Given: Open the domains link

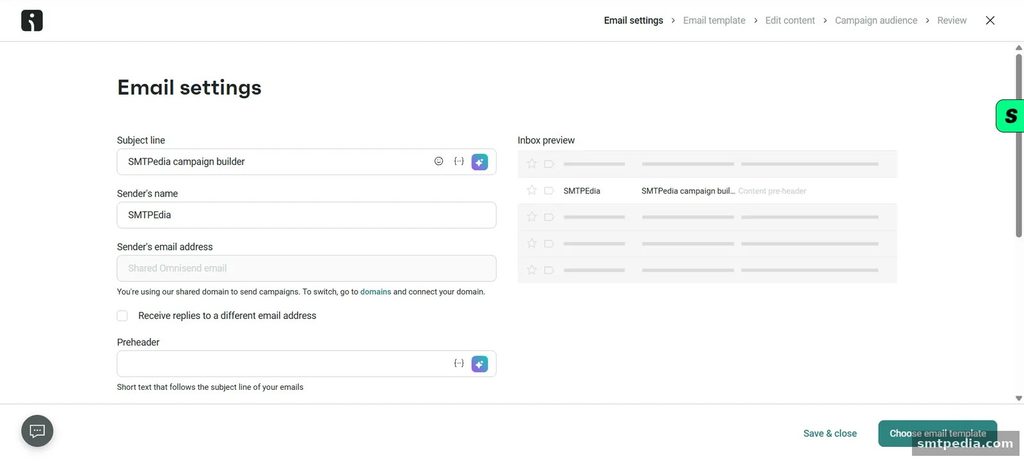Looking at the screenshot, I should [x=376, y=292].
